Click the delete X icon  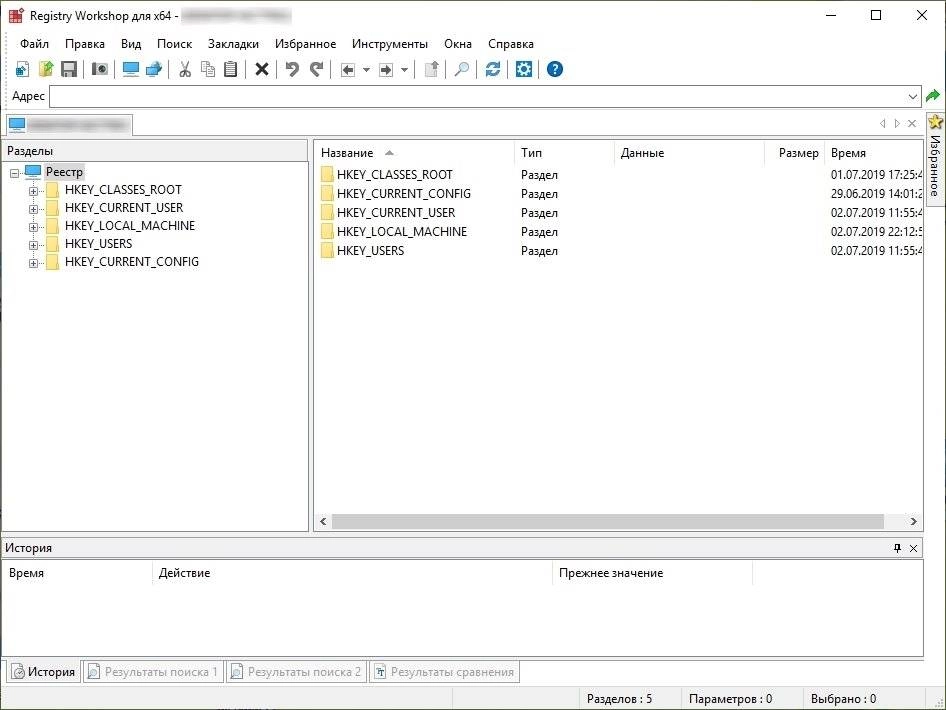[x=261, y=69]
